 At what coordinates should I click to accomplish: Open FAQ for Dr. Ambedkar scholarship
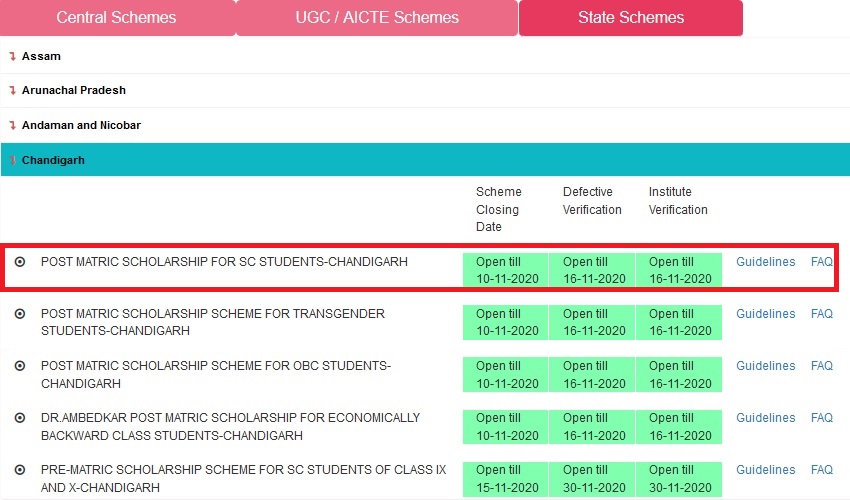click(821, 418)
